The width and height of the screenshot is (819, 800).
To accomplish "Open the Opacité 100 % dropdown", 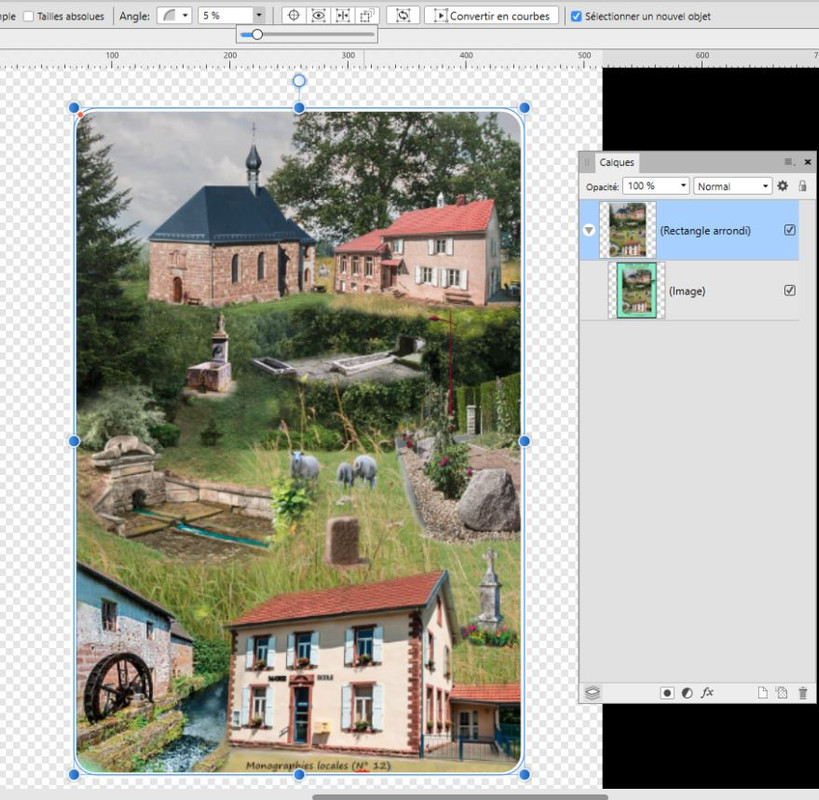I will (x=656, y=186).
